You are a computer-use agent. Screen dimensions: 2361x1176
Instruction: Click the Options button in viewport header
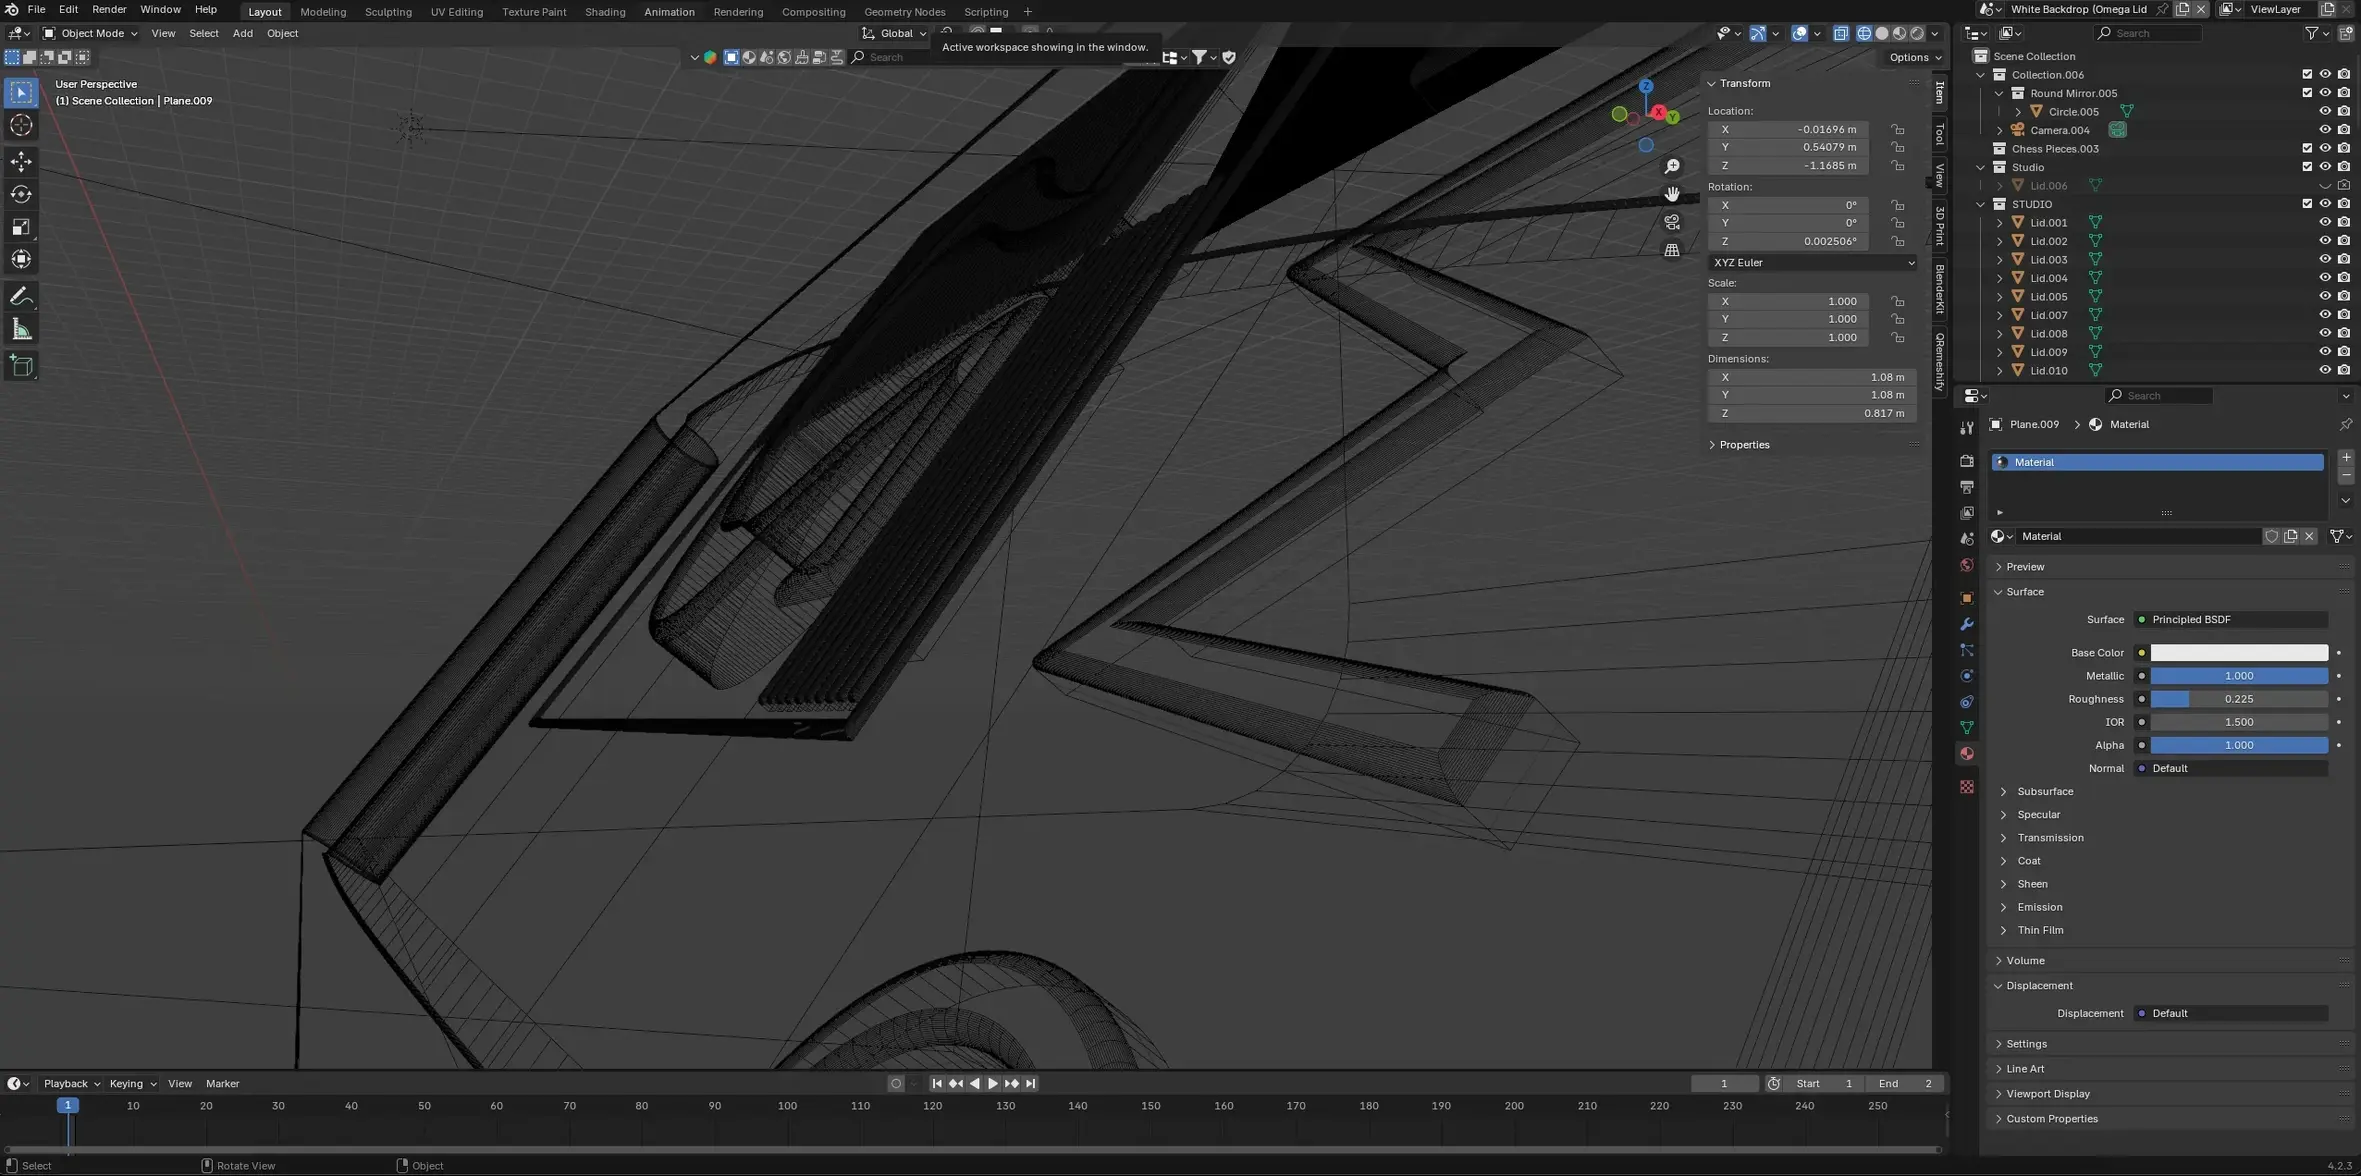(1912, 57)
